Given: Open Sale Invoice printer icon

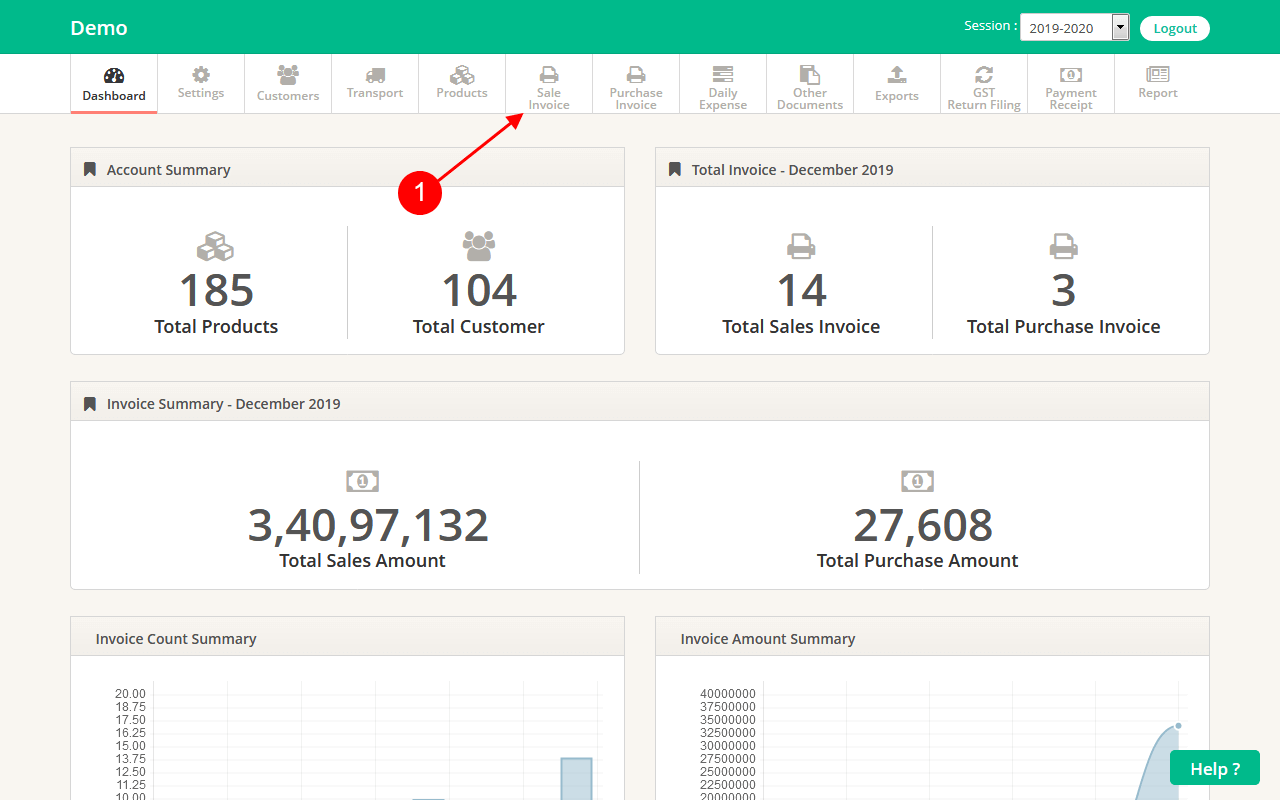Looking at the screenshot, I should point(549,75).
